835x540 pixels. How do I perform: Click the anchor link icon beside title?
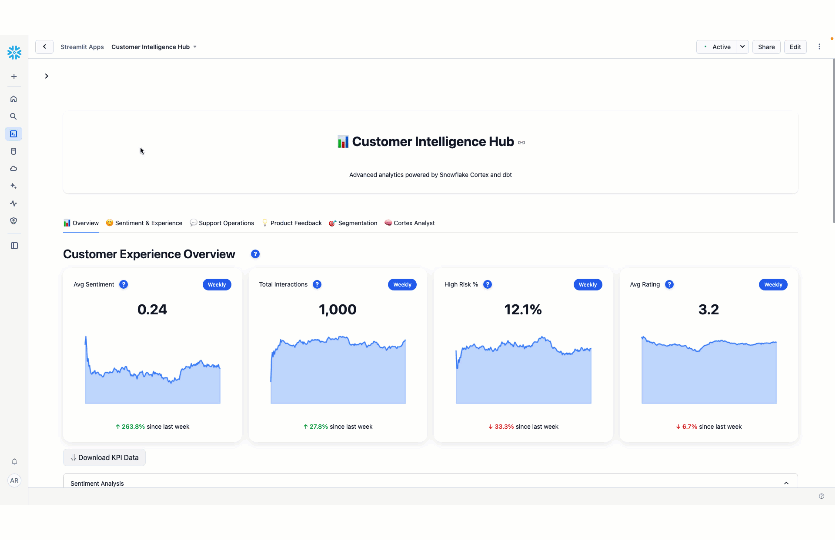pyautogui.click(x=521, y=142)
